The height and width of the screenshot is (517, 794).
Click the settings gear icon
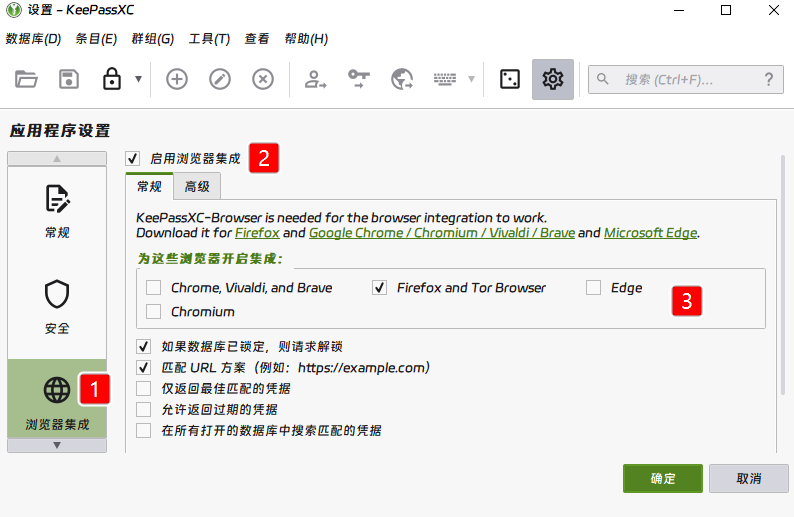coord(552,79)
